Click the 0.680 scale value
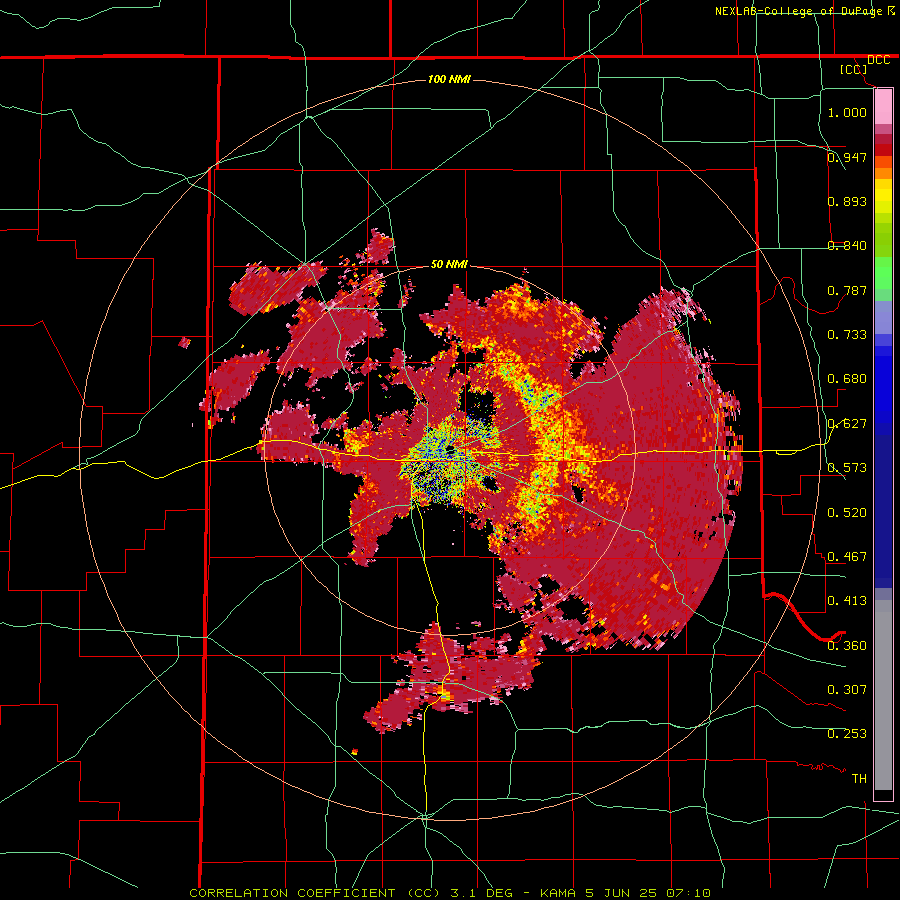The image size is (900, 900). pyautogui.click(x=847, y=379)
